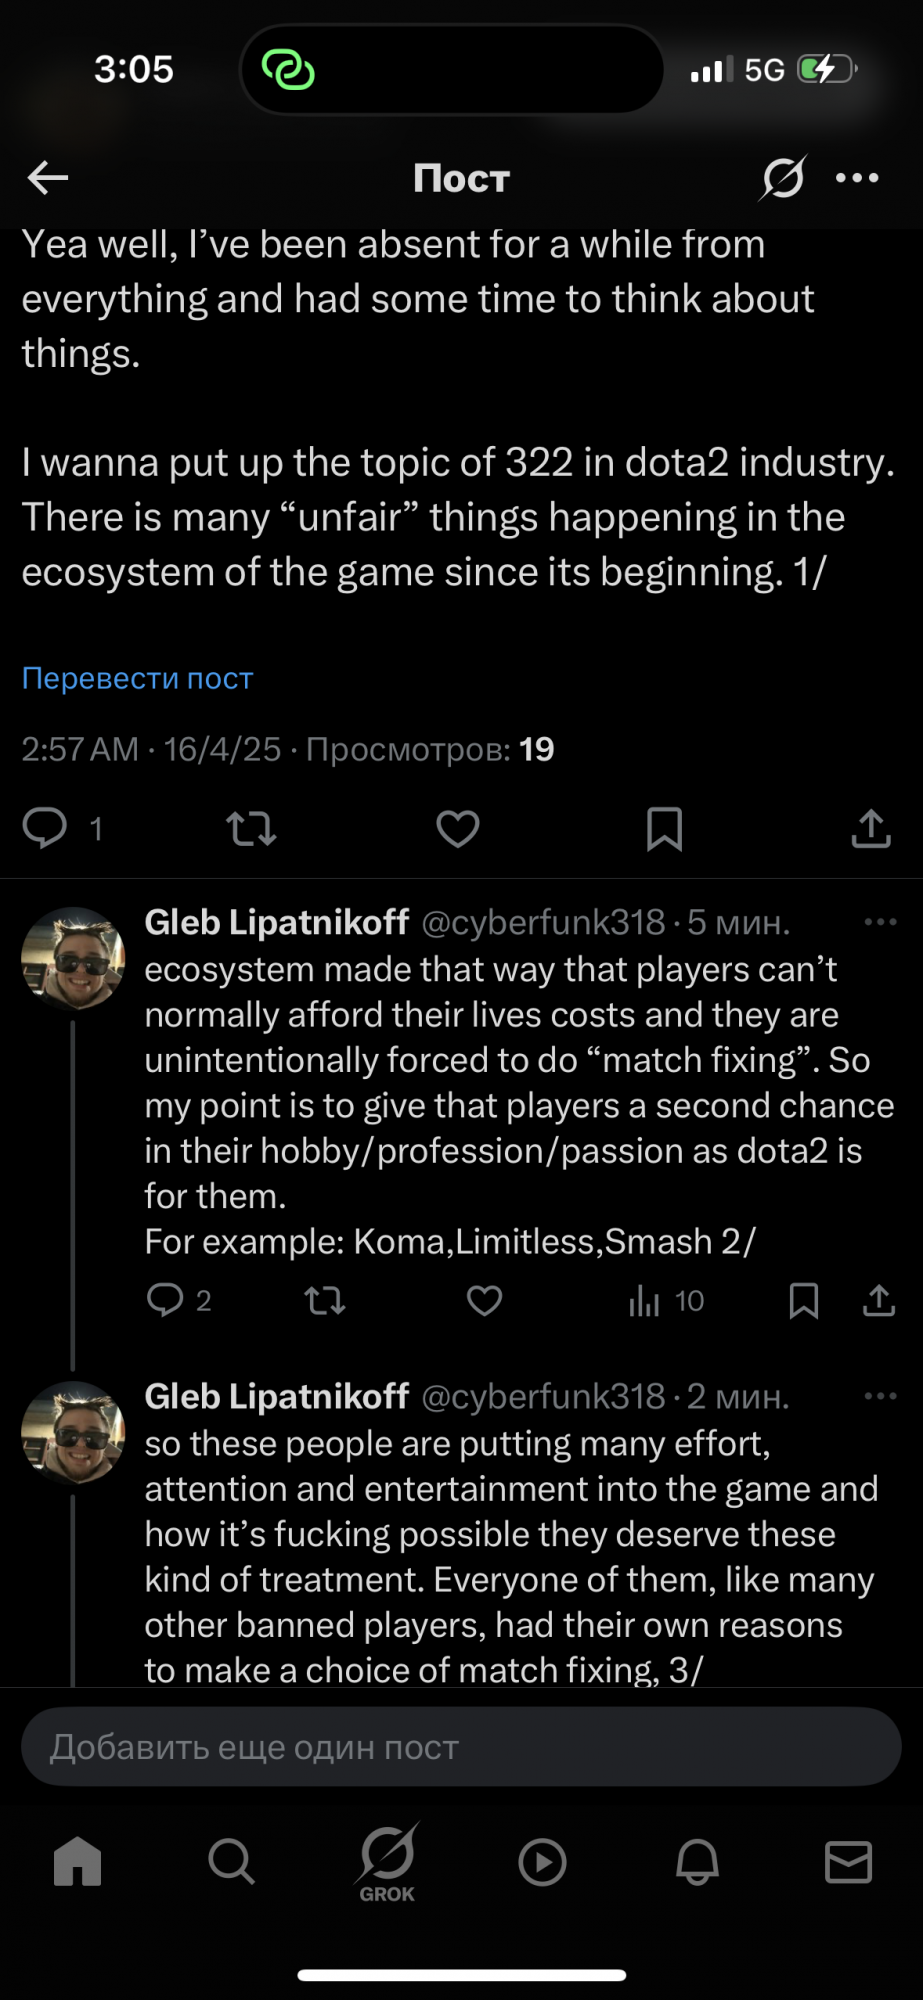Repost the main post
Screen dimensions: 923x2000
(251, 828)
